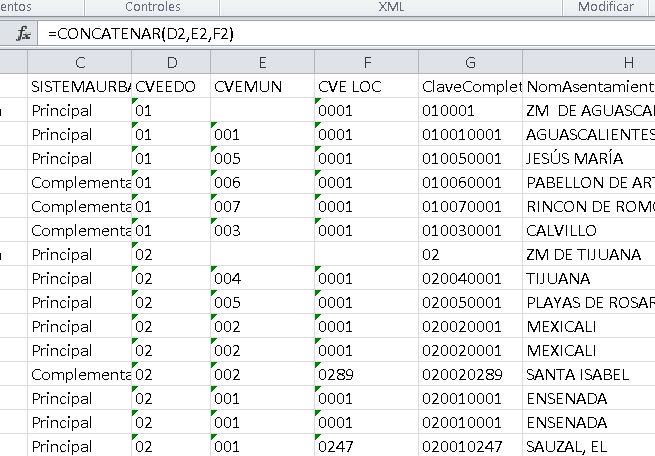Screen dimensions: 655x456
Task: Select the CALVILLO cell
Action: (589, 231)
